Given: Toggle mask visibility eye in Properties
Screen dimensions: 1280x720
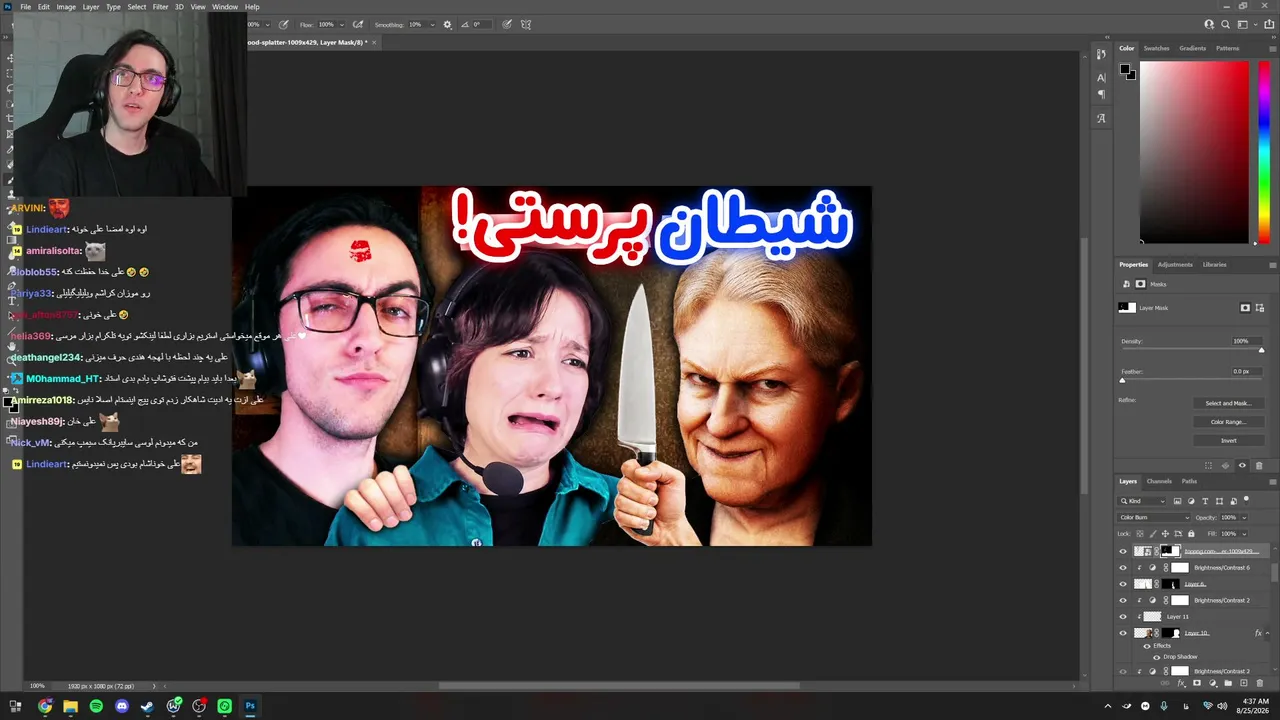Looking at the screenshot, I should click(1243, 465).
